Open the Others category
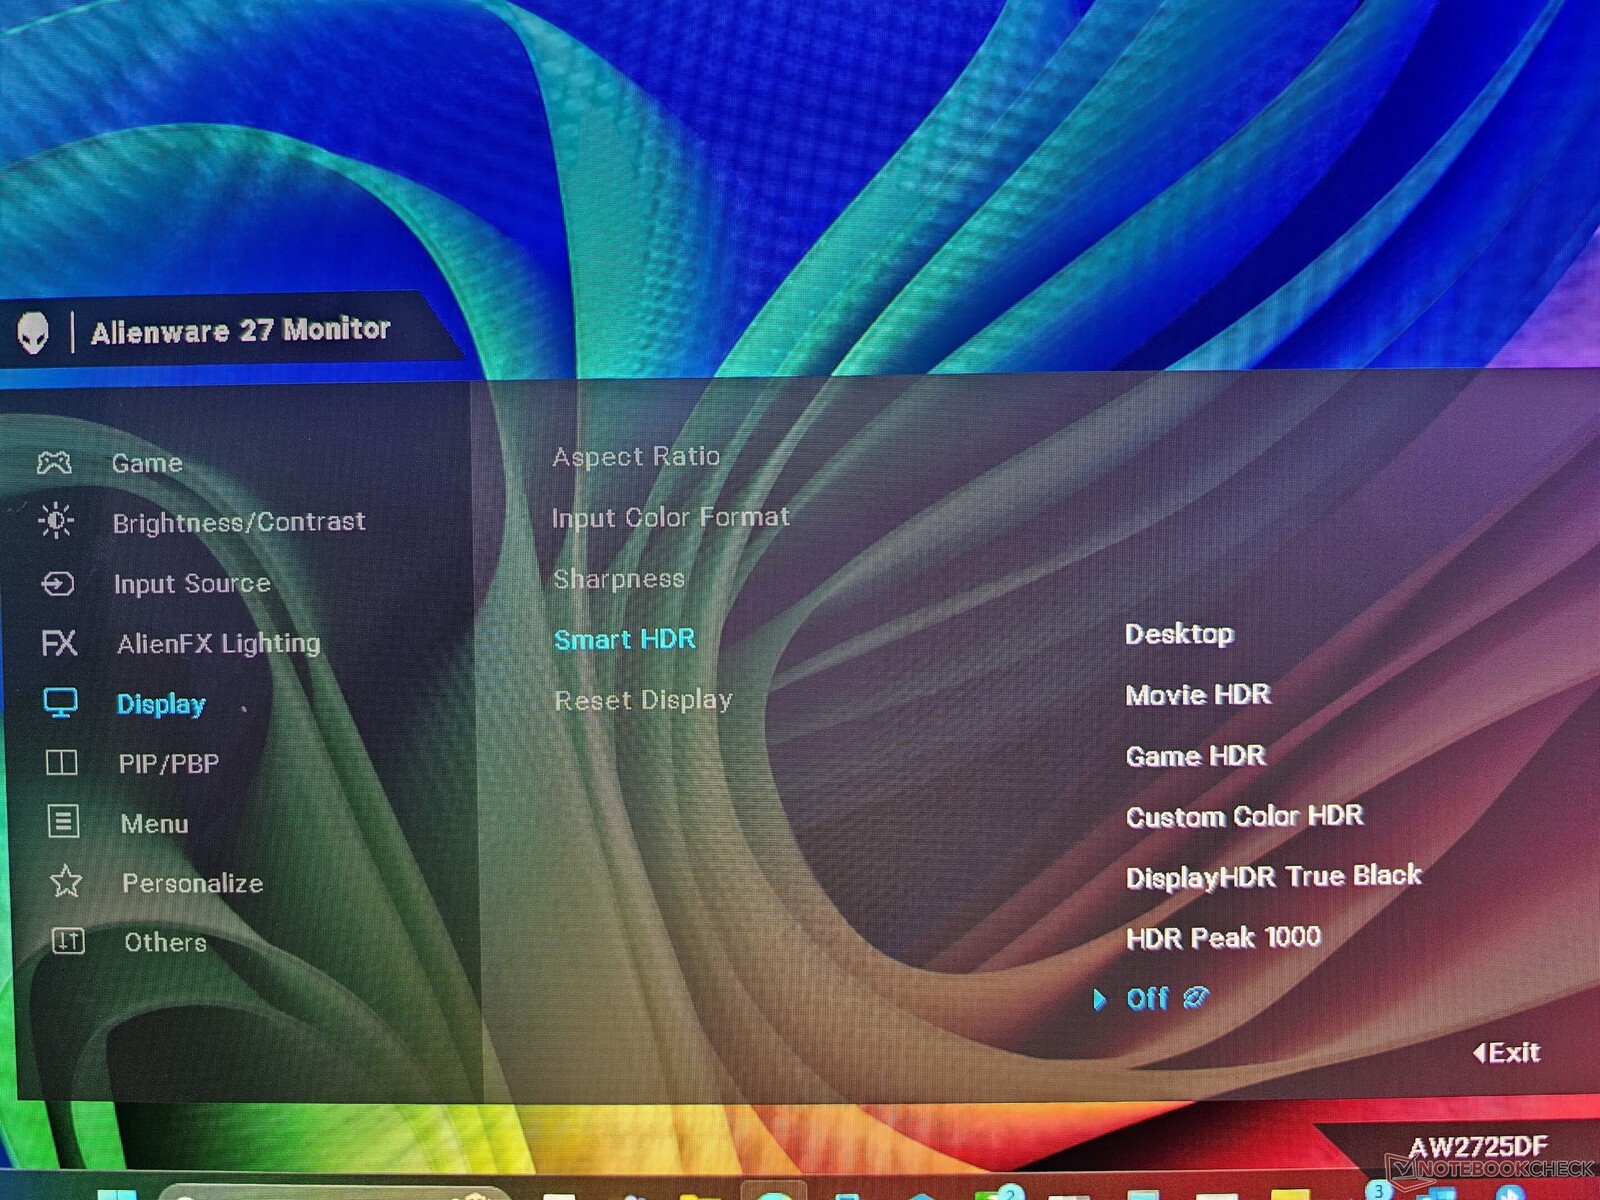Viewport: 1600px width, 1200px height. point(166,942)
